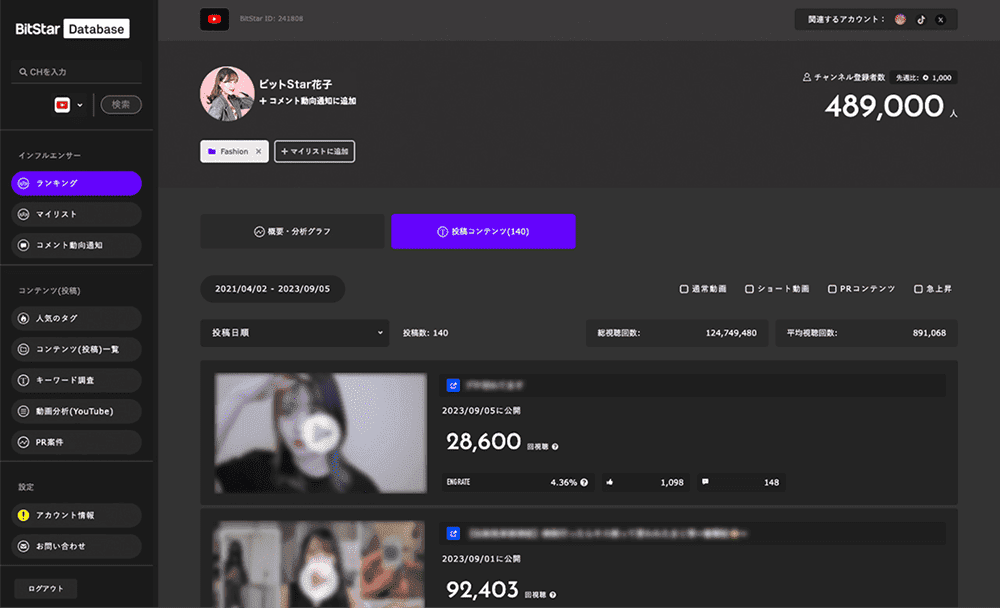Viewport: 1000px width, 608px height.
Task: Toggle the ショート動画 checkbox
Action: (x=749, y=289)
